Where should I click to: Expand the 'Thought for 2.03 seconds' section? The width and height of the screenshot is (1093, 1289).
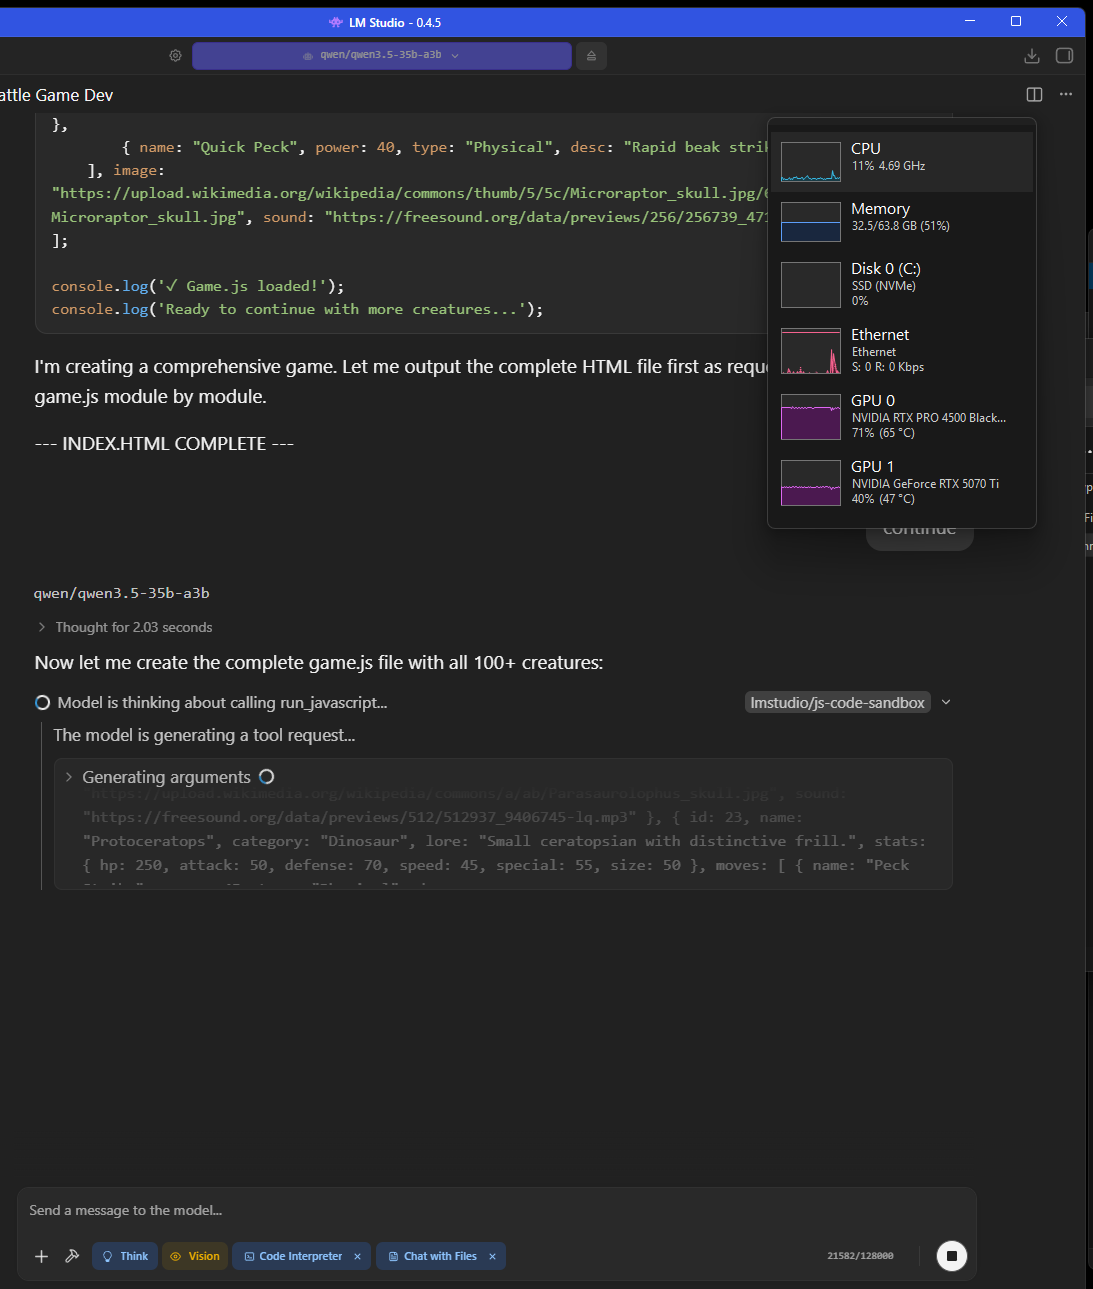point(124,627)
